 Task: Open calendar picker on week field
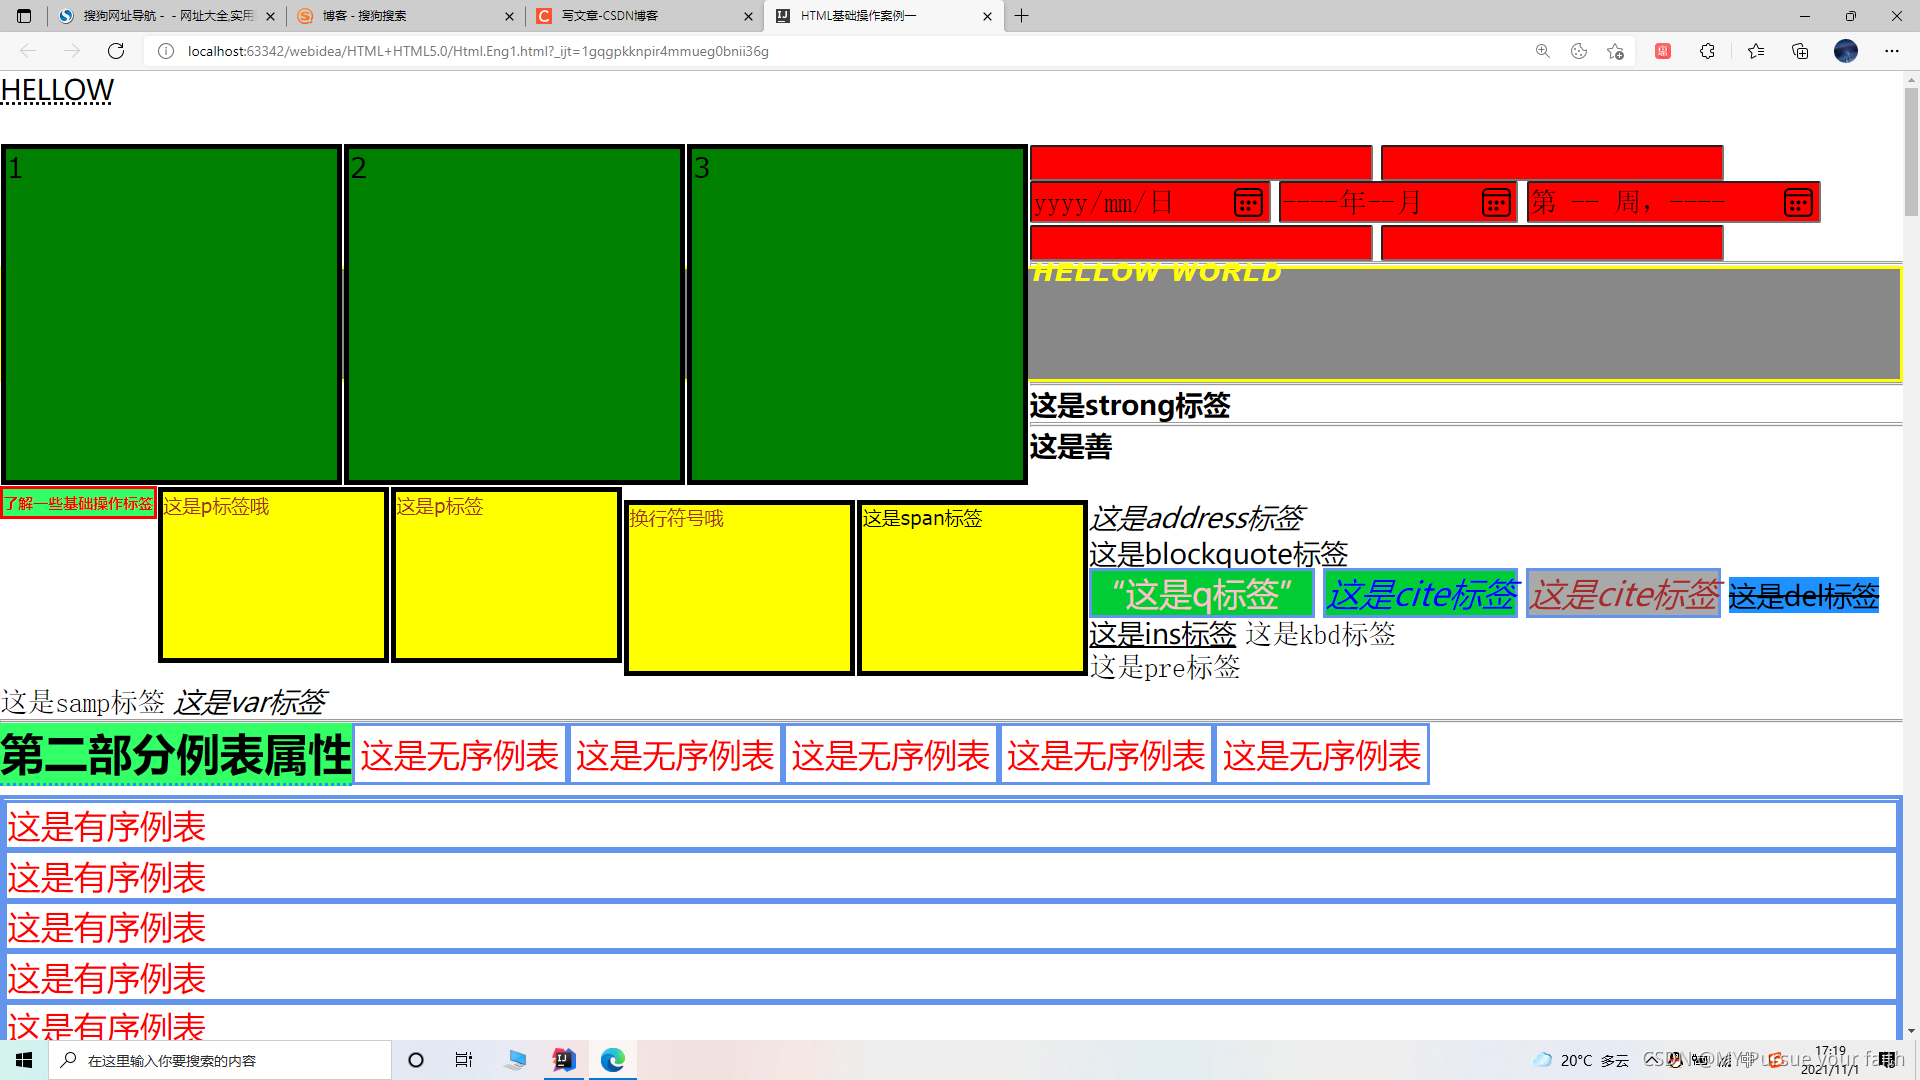[1797, 203]
